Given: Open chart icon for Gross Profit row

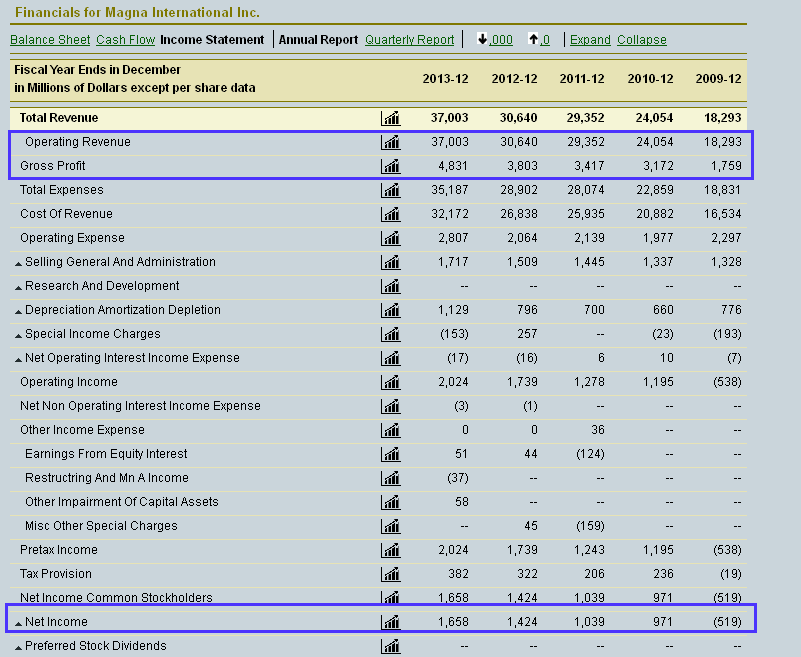Looking at the screenshot, I should (391, 166).
